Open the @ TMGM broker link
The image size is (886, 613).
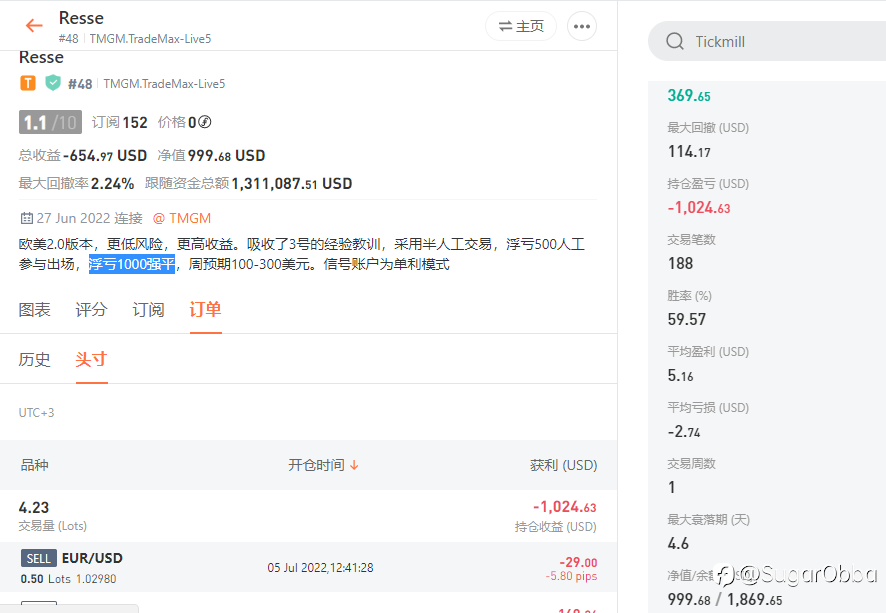[x=182, y=218]
